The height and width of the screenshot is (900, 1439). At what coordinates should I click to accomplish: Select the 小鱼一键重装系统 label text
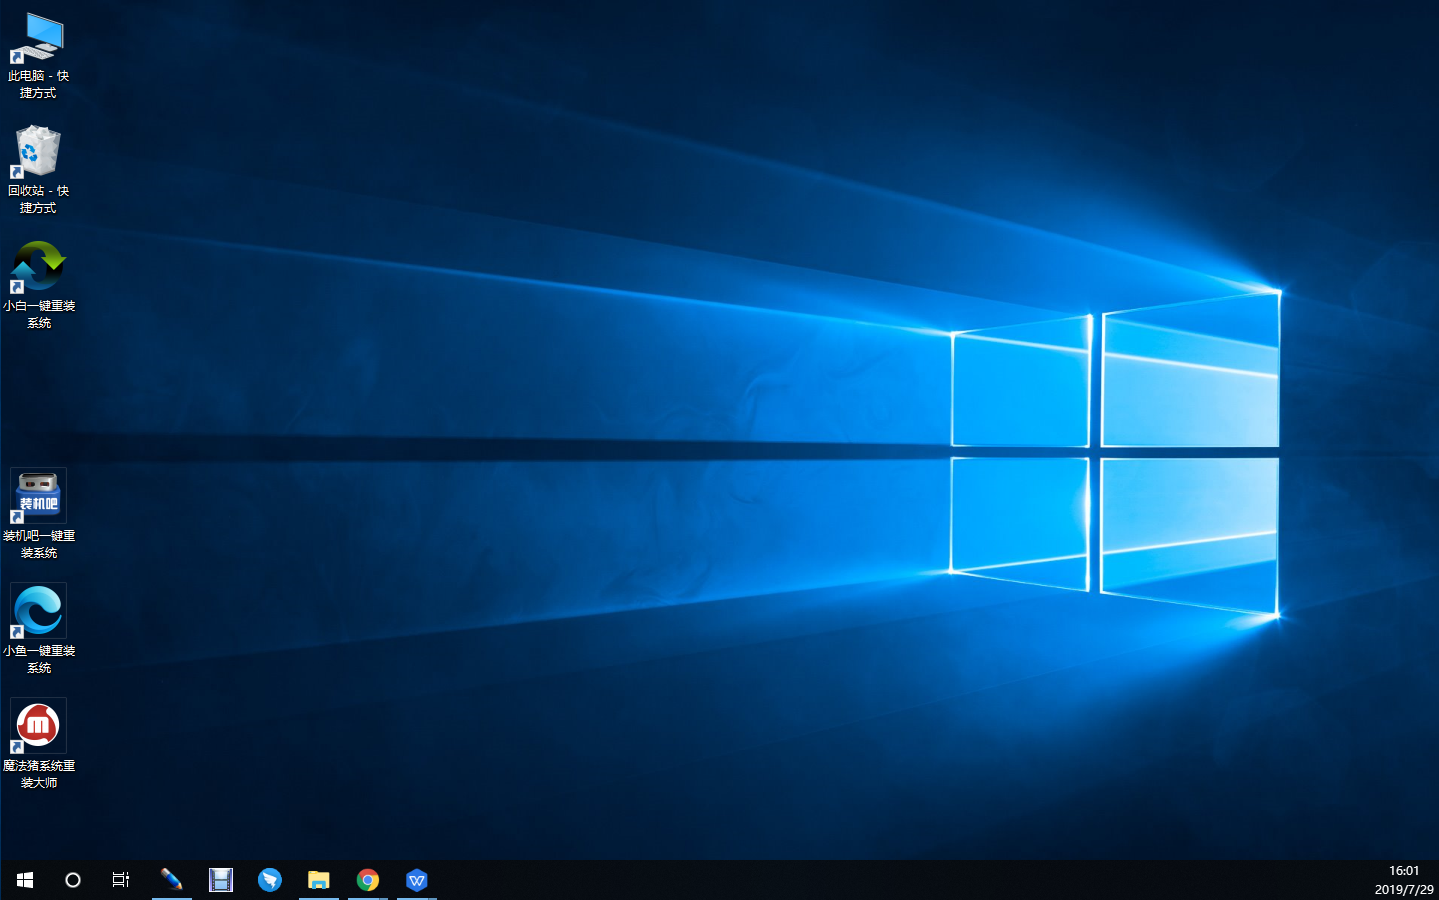(x=38, y=658)
